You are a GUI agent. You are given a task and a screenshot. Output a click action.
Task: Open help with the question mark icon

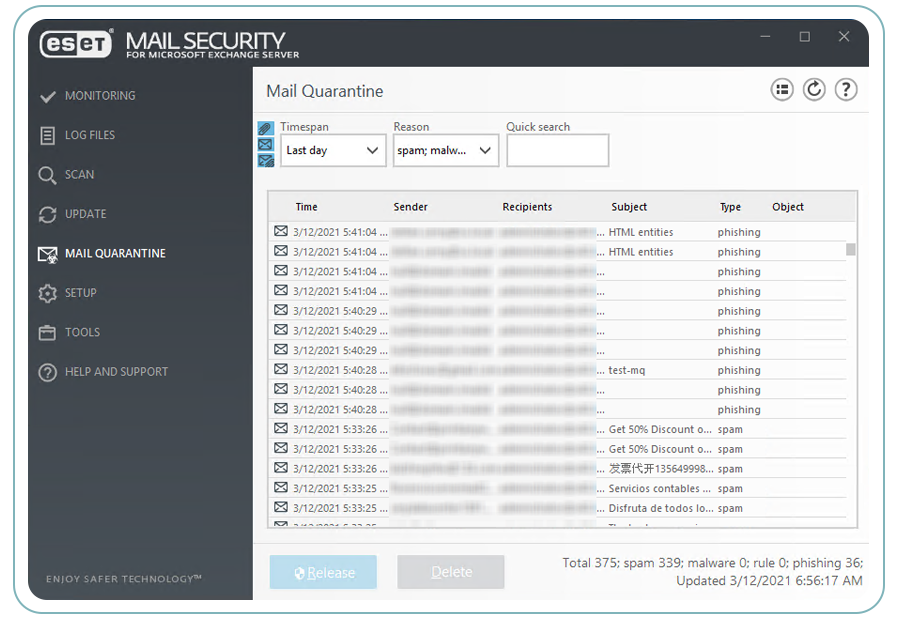click(846, 90)
